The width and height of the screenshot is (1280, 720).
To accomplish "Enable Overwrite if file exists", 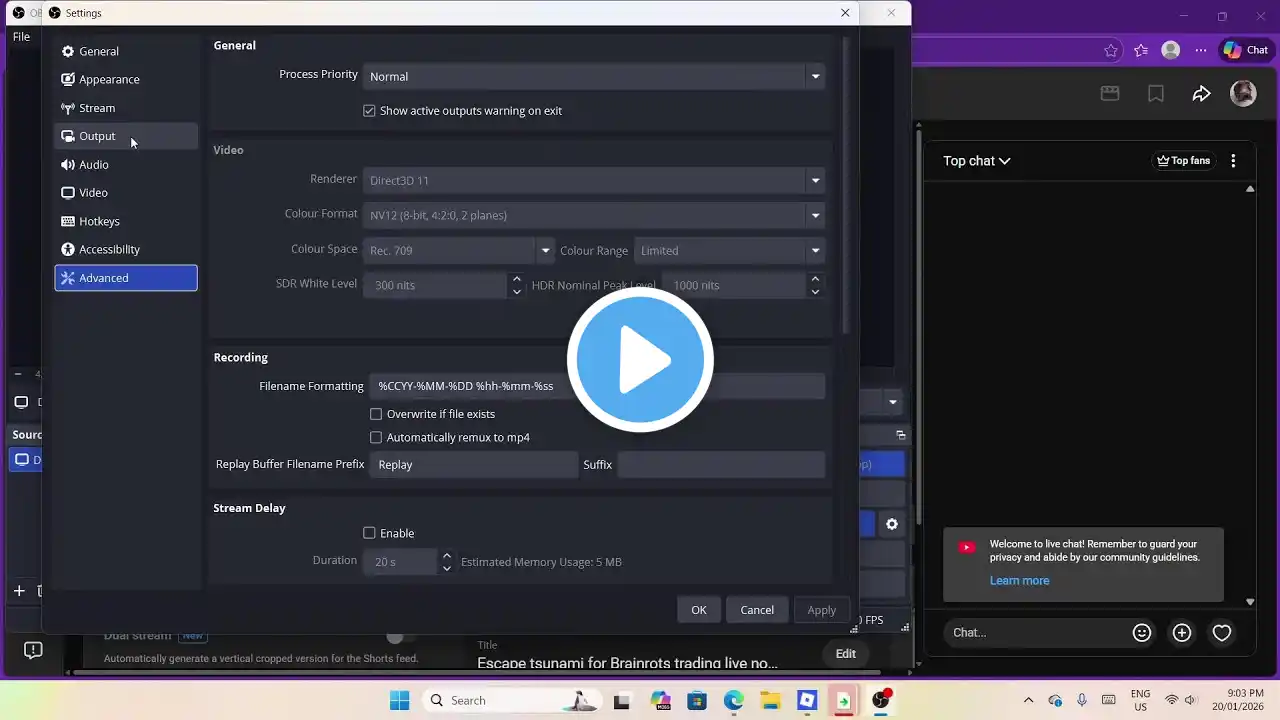I will pos(376,414).
